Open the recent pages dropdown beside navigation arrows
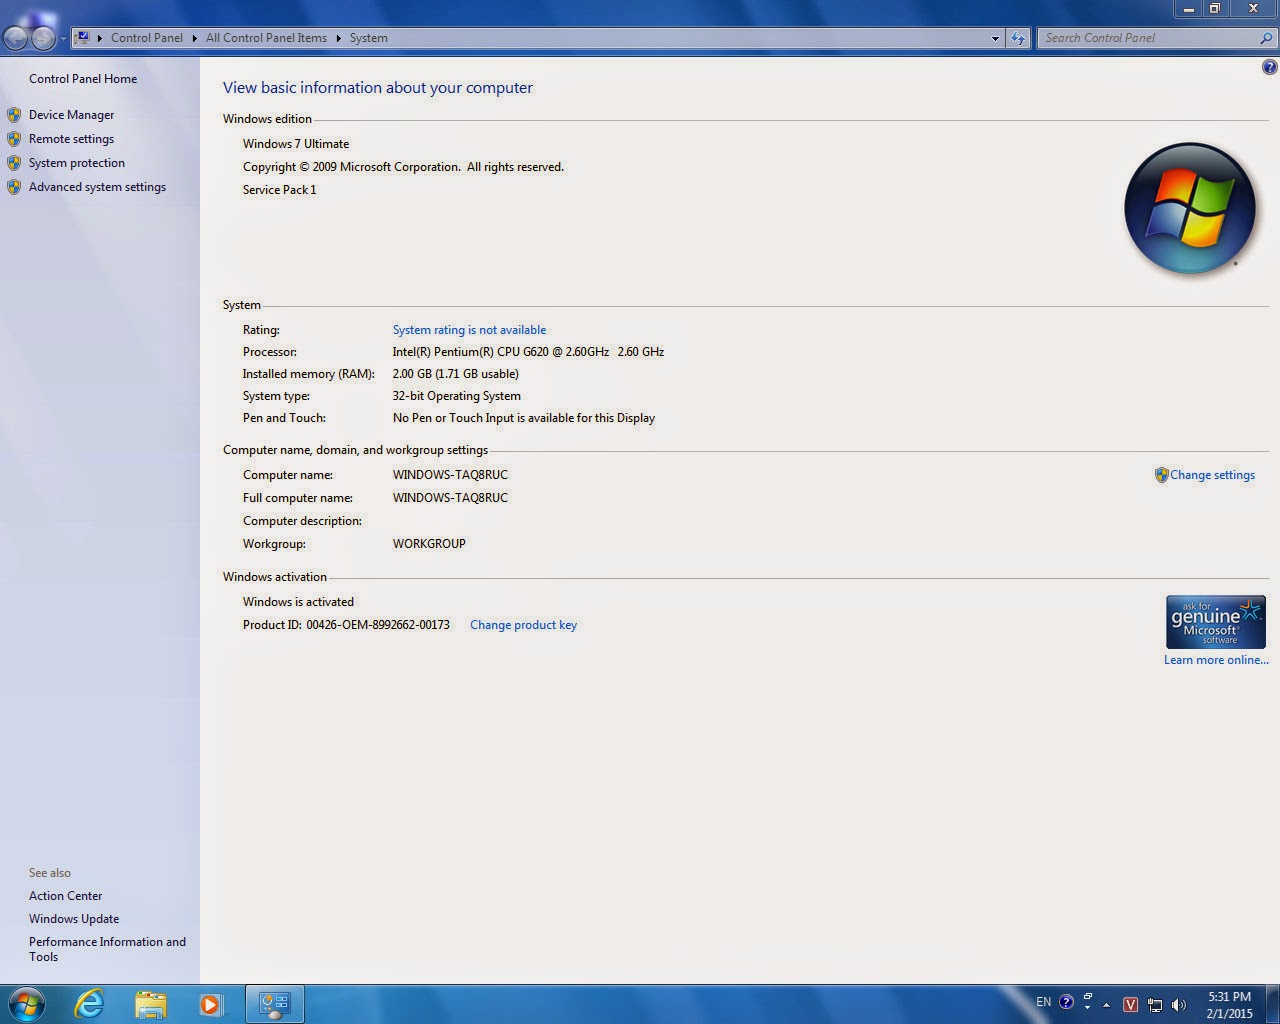Image resolution: width=1280 pixels, height=1024 pixels. (x=63, y=39)
